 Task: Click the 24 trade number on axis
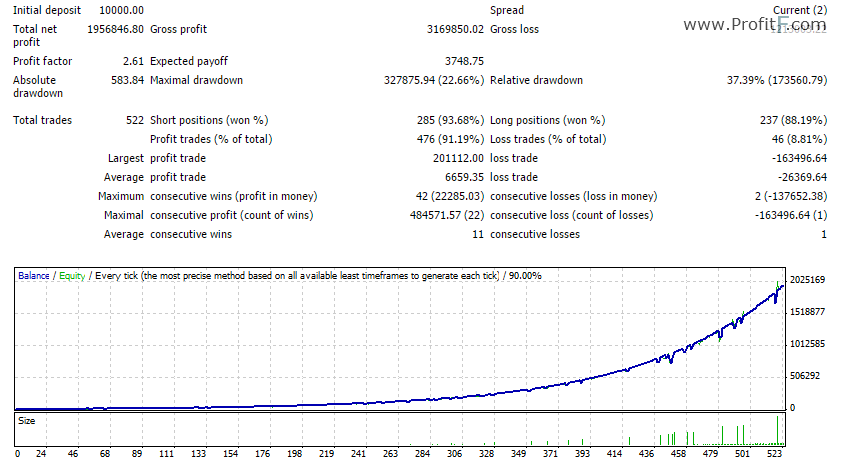point(41,454)
